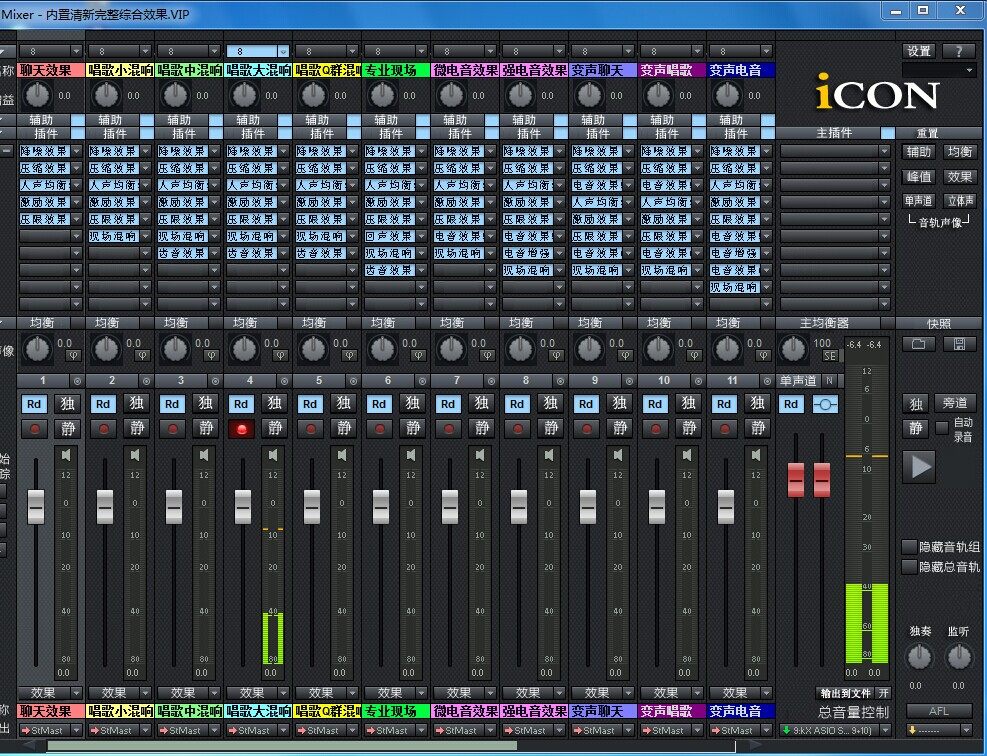Screen dimensions: 987x756
Task: Click the horizontal scrollbar at the window bottom
Action: point(282,746)
